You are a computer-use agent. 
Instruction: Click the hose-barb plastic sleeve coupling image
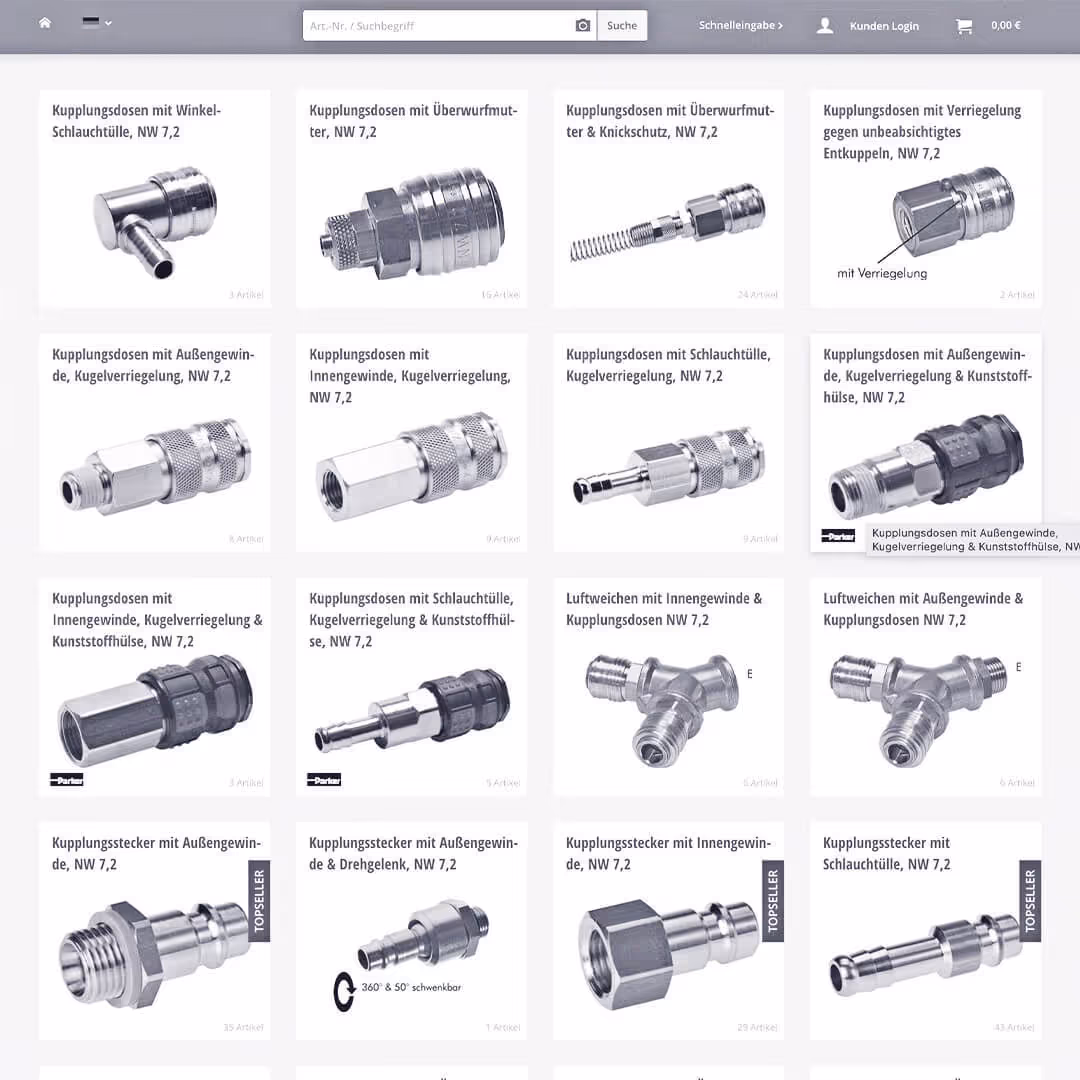point(412,711)
